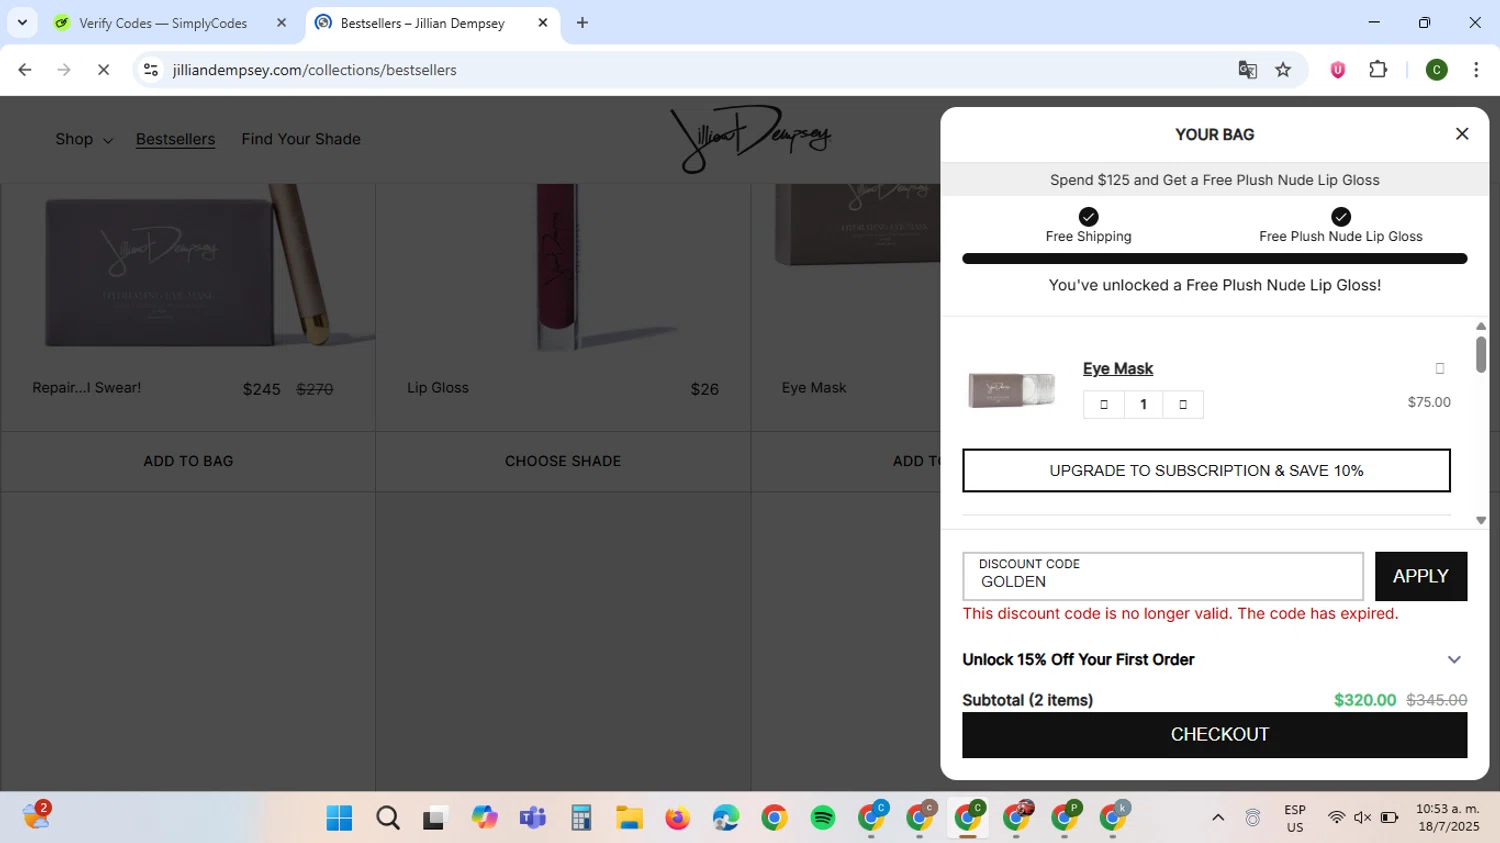Open the tab search dropdown

[x=22, y=23]
